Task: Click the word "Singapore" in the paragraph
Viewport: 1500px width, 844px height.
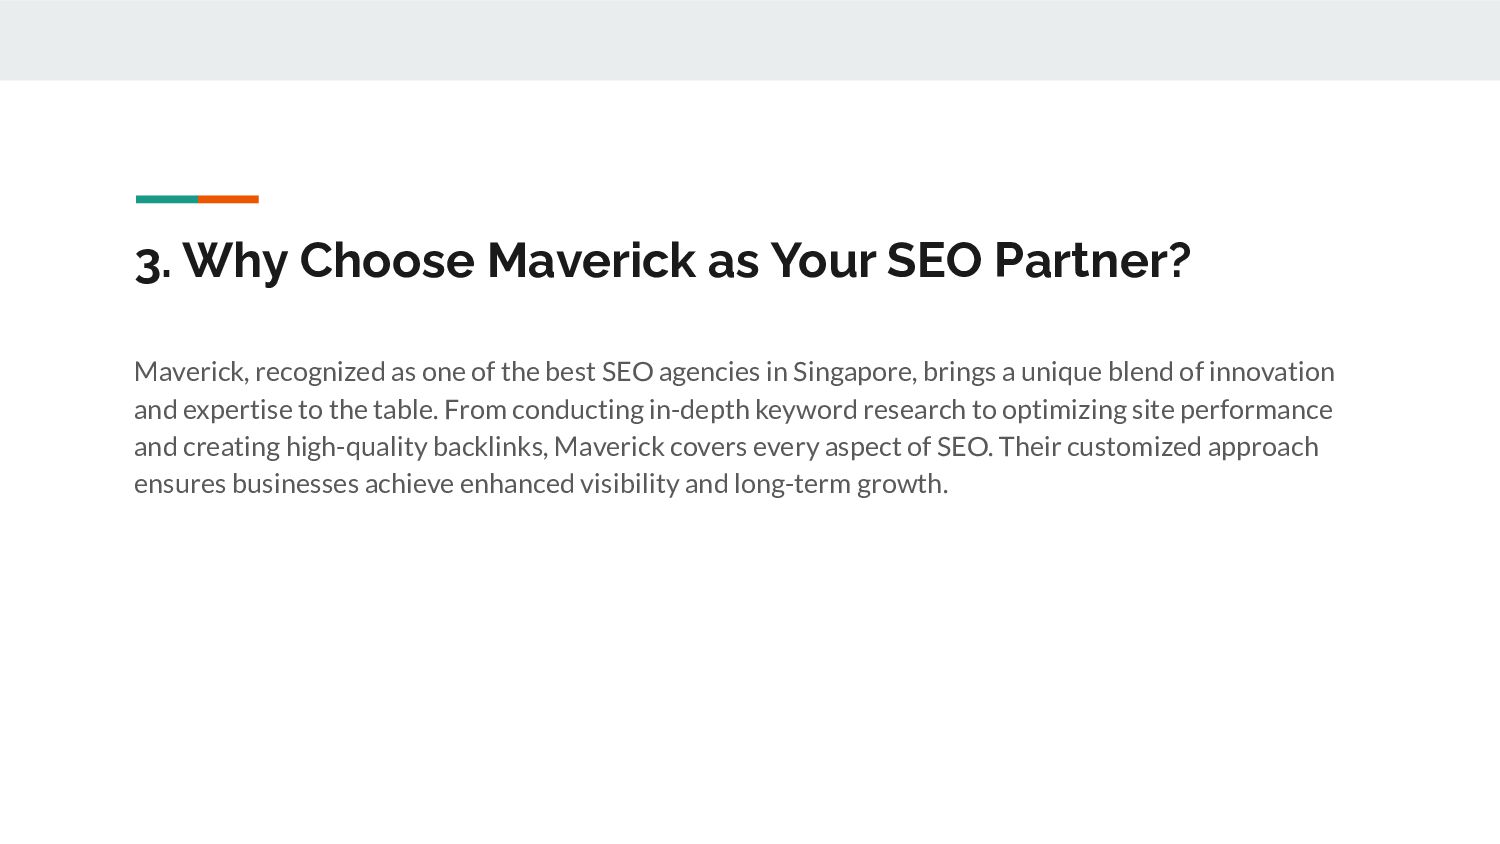Action: click(853, 372)
